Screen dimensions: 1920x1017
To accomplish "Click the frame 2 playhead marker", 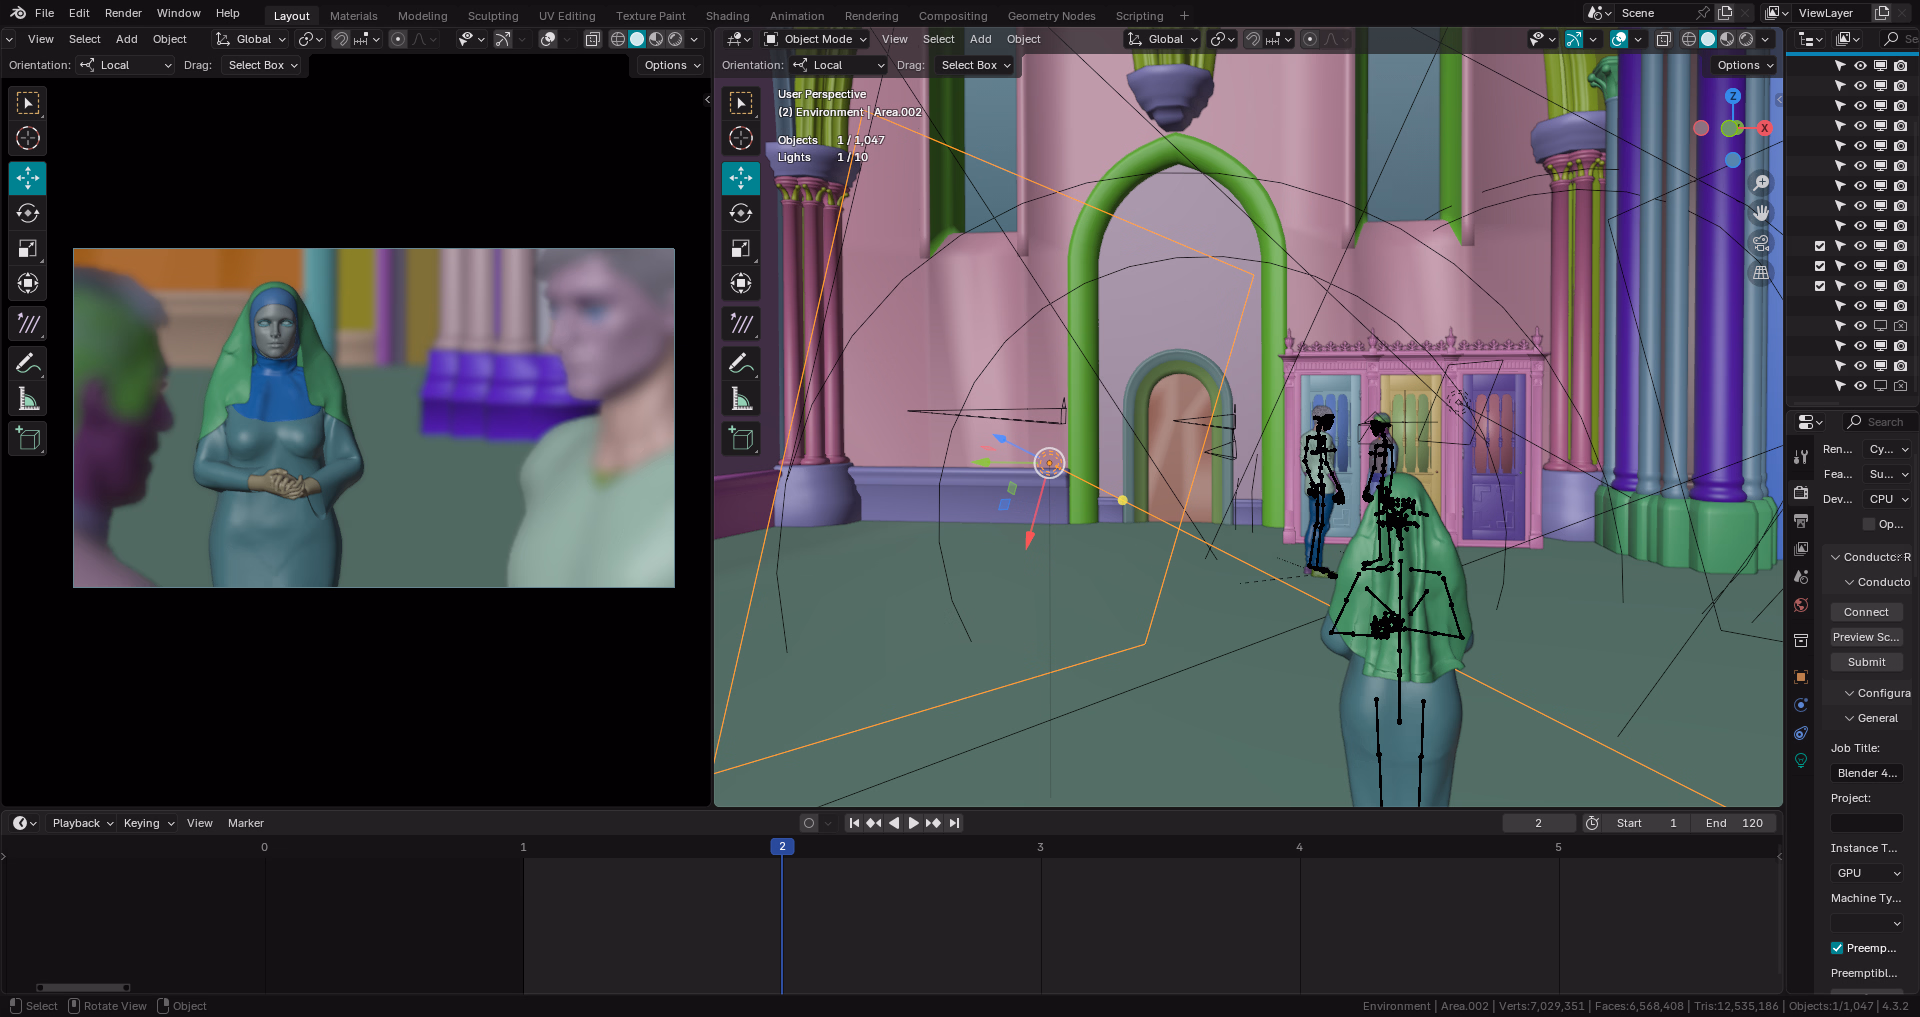I will (782, 847).
